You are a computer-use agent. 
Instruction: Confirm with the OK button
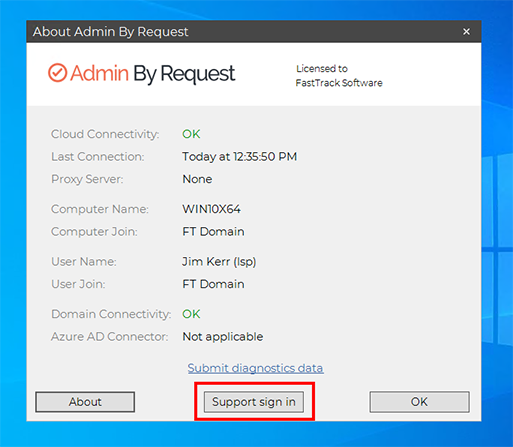[419, 402]
